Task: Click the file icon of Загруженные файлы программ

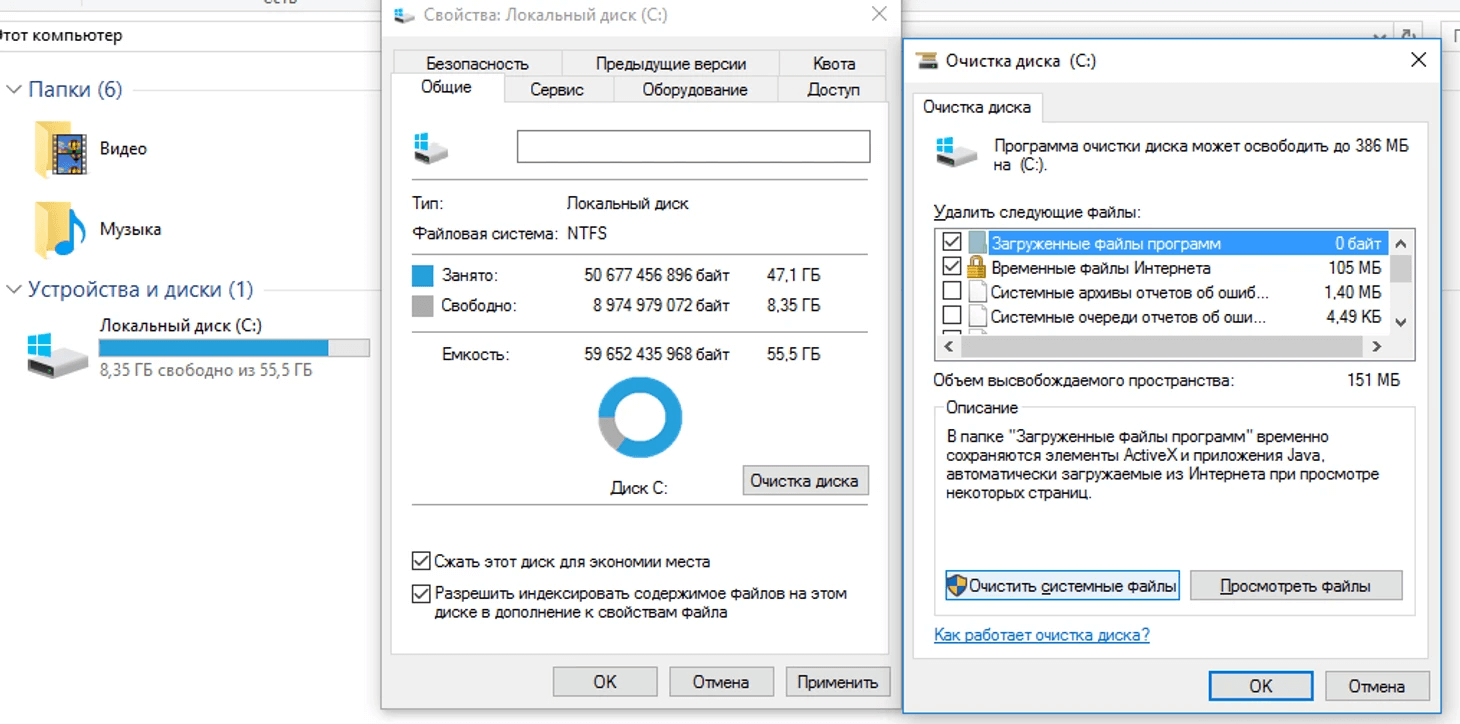Action: pos(977,243)
